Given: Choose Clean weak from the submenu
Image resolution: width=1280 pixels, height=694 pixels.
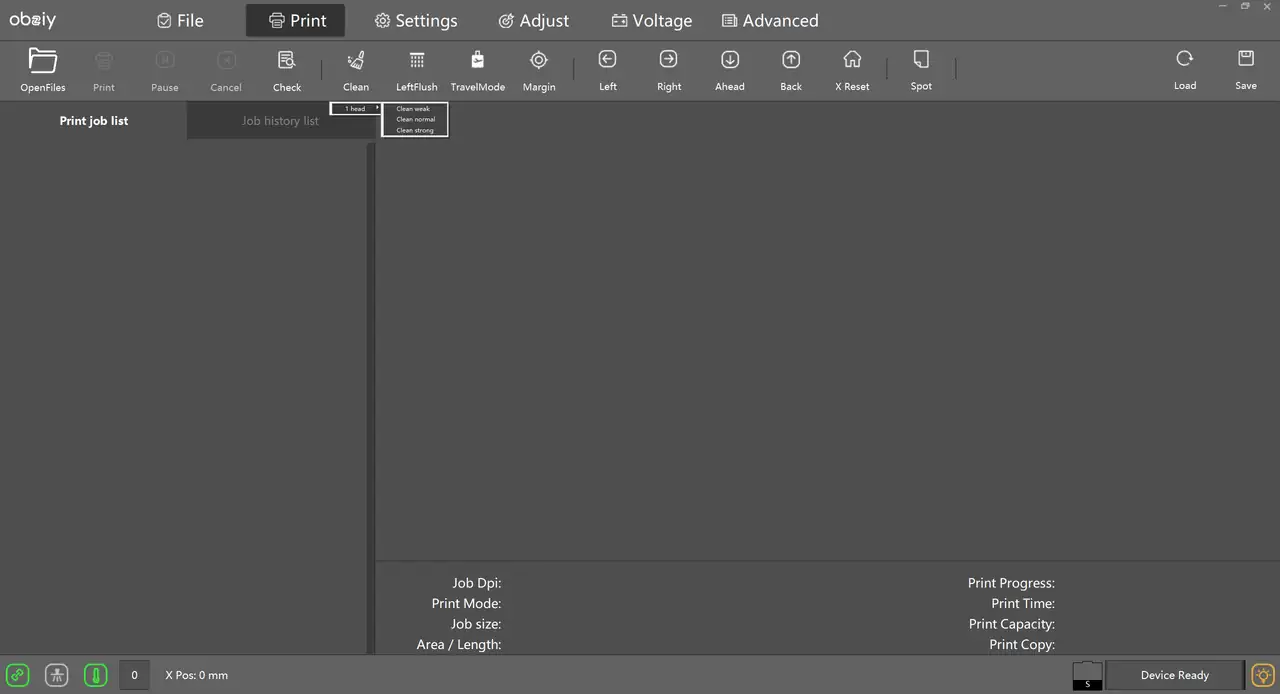Looking at the screenshot, I should tap(414, 109).
